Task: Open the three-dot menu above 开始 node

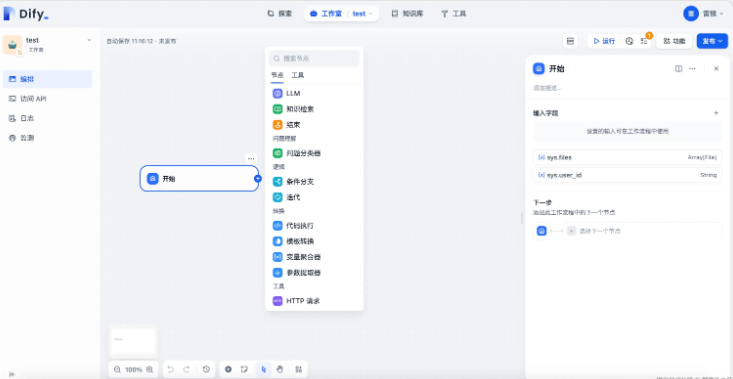Action: [x=251, y=158]
